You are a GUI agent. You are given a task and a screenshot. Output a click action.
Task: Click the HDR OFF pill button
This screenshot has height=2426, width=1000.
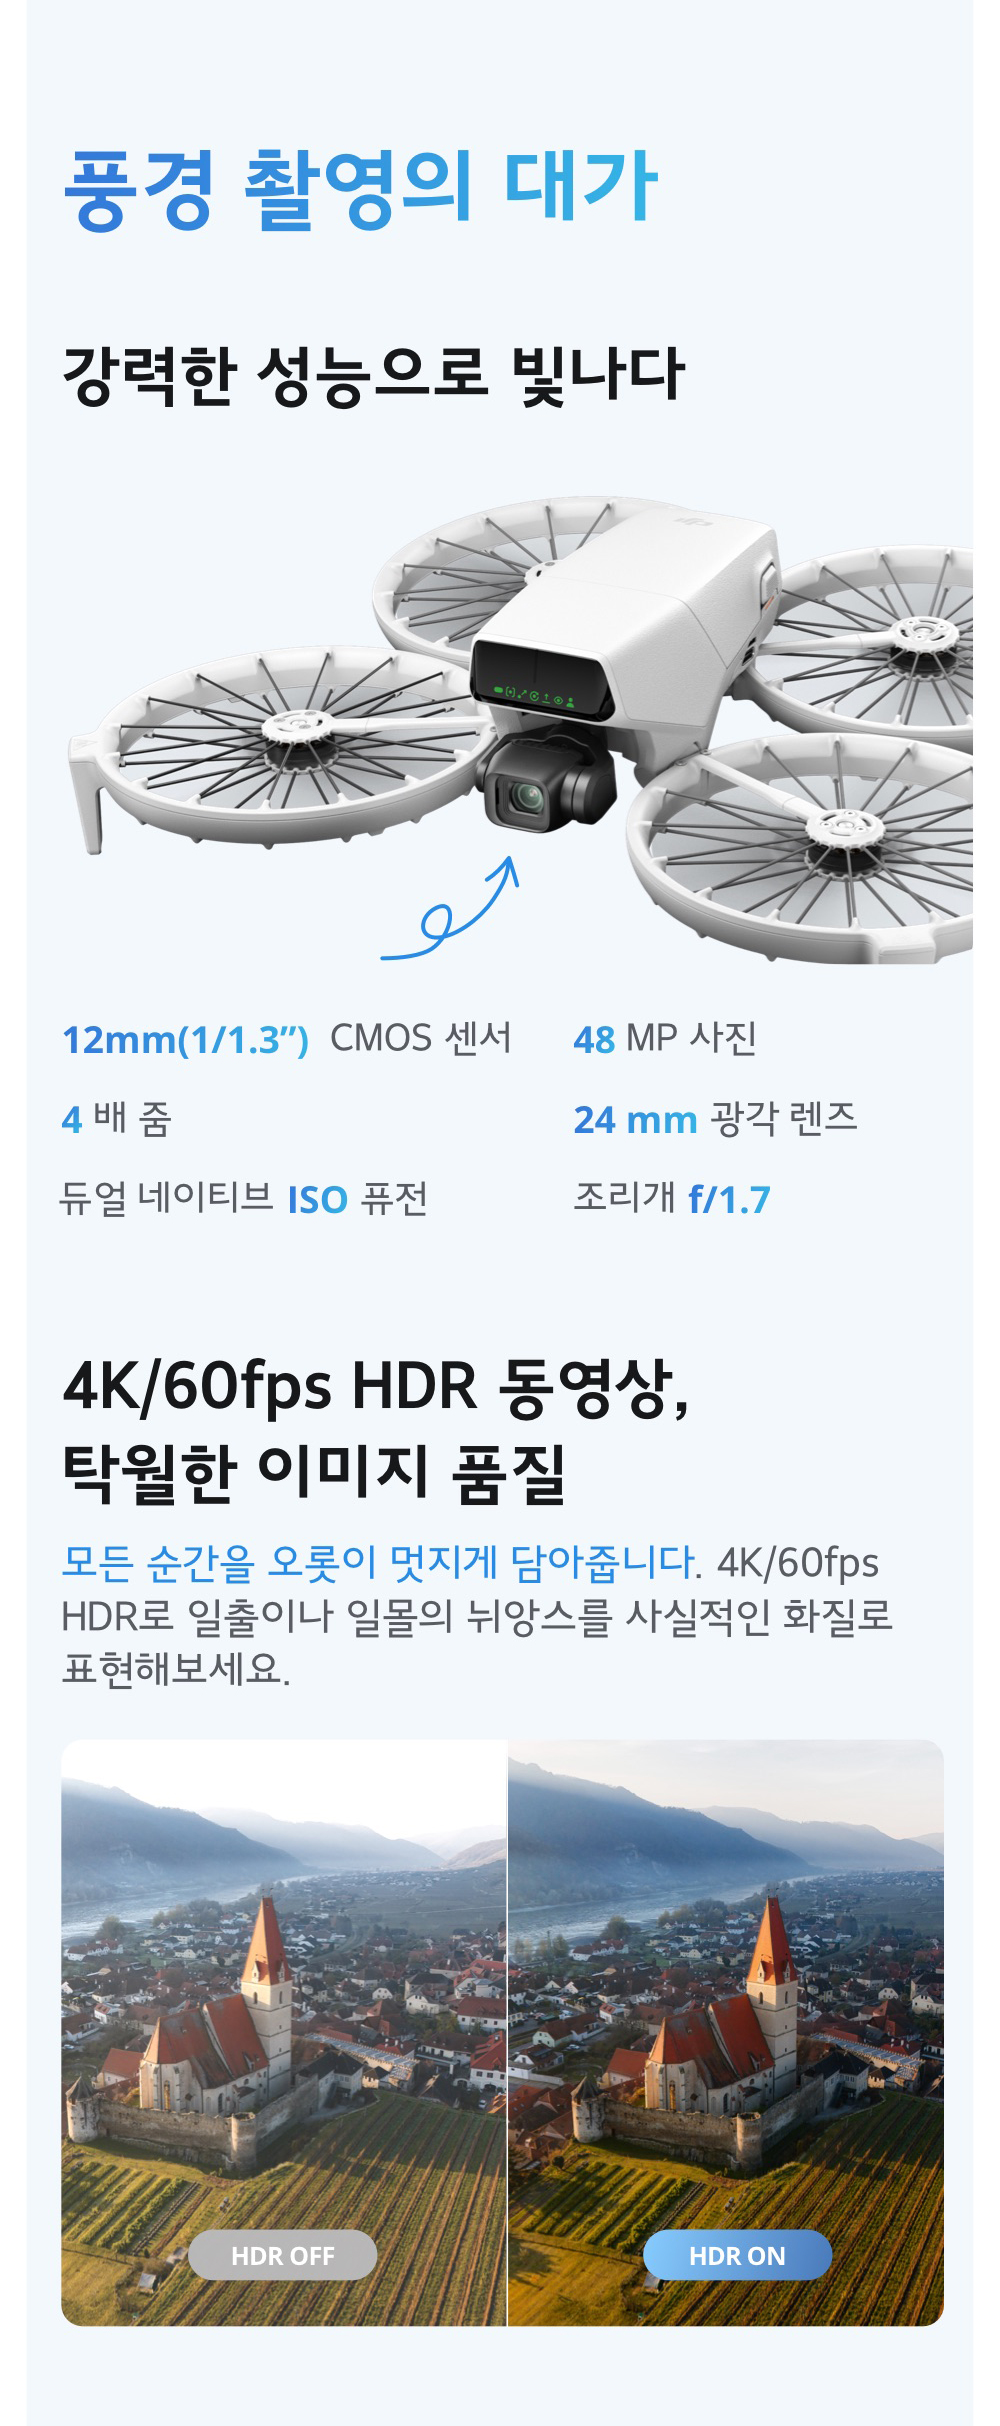click(x=283, y=2255)
